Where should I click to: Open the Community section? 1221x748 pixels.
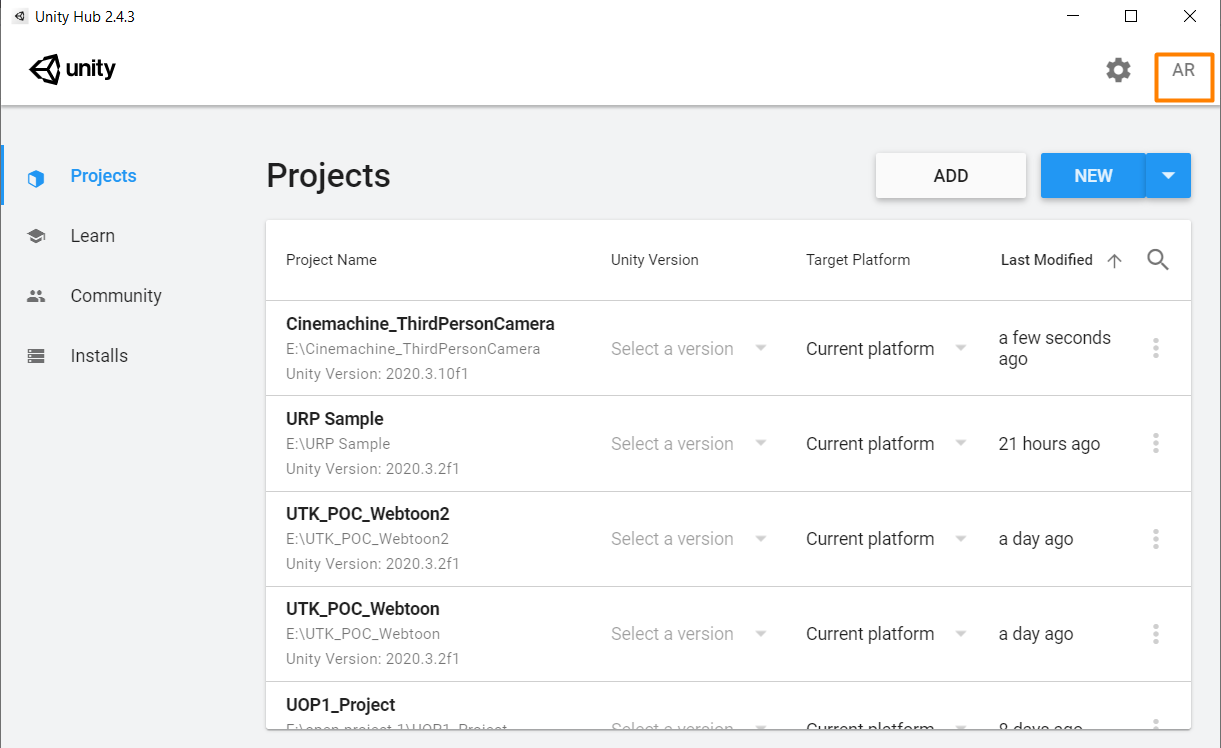click(115, 296)
